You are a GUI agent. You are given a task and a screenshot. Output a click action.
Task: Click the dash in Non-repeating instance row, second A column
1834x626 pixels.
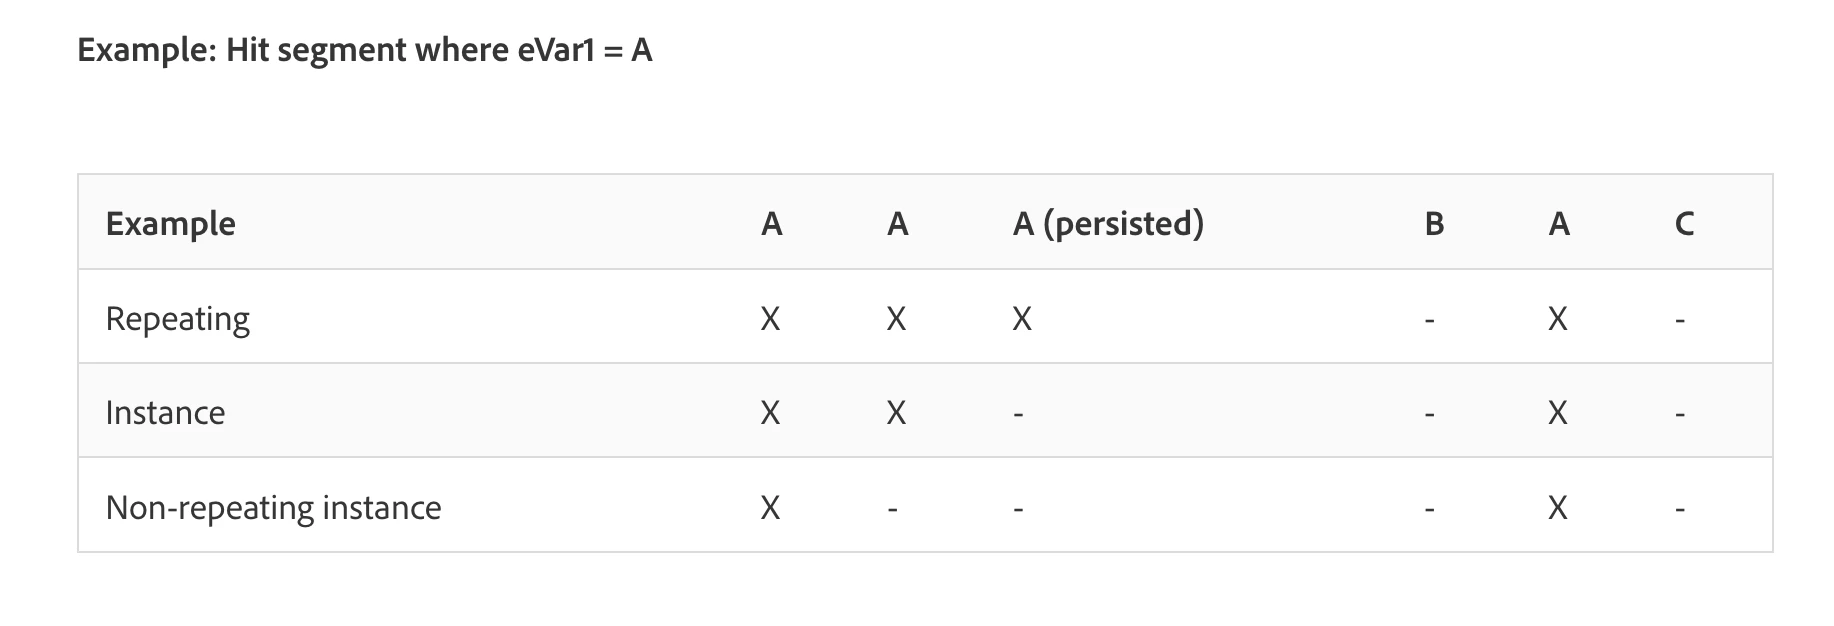click(893, 510)
